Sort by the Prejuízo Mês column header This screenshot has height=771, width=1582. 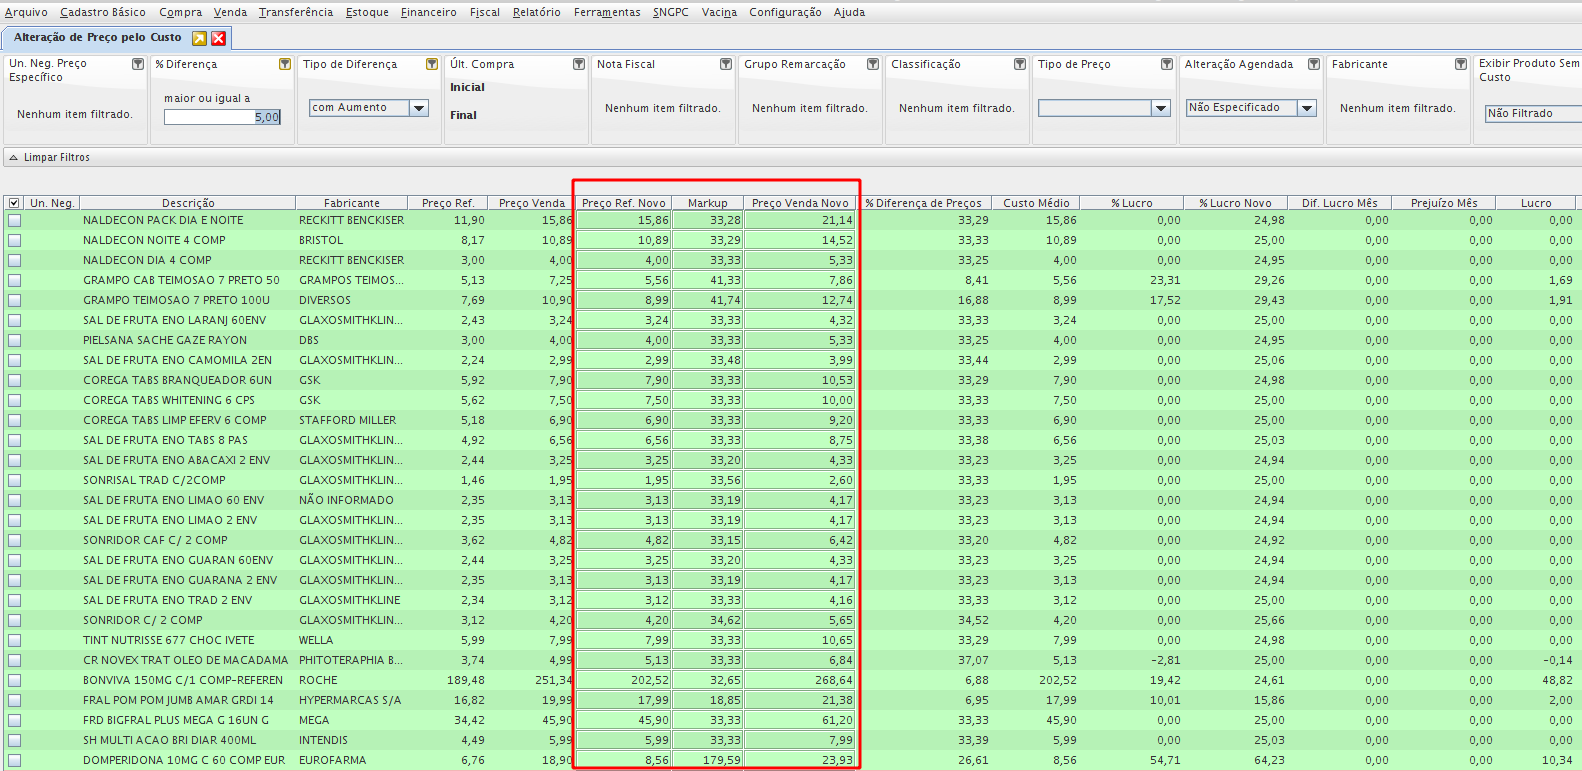tap(1444, 203)
